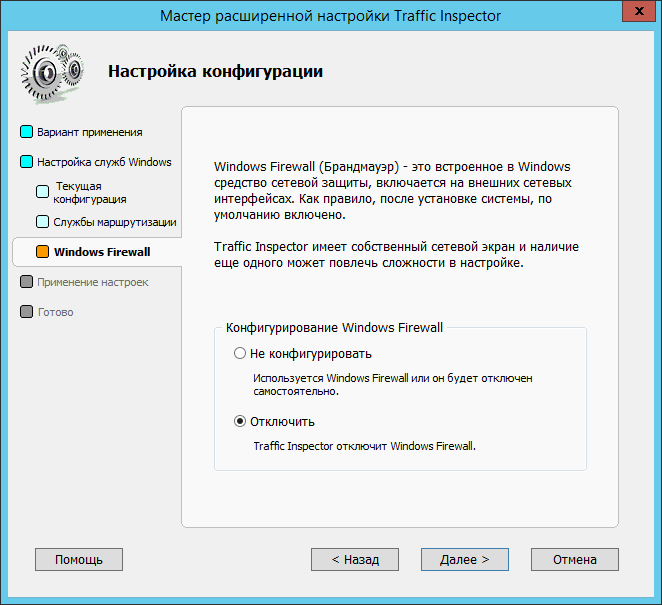662x605 pixels.
Task: Close the Traffic Inspector wizard window
Action: (639, 11)
